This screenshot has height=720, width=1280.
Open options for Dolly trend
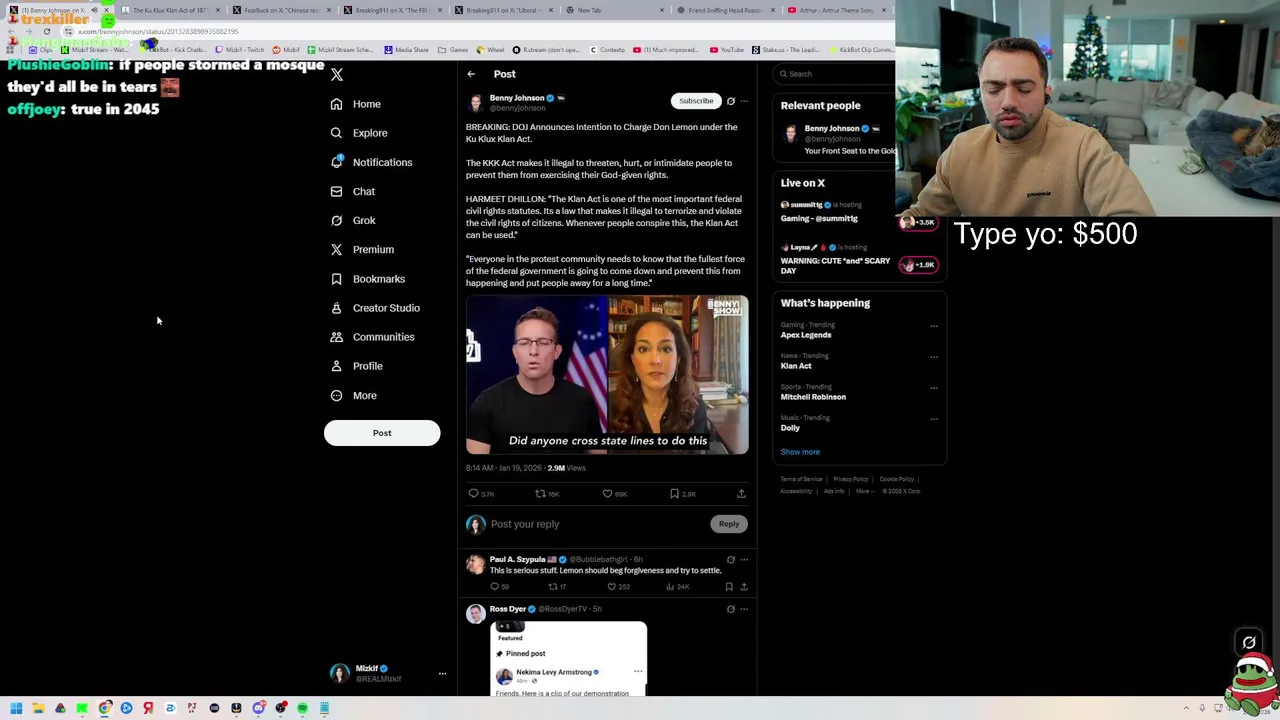[x=934, y=419]
